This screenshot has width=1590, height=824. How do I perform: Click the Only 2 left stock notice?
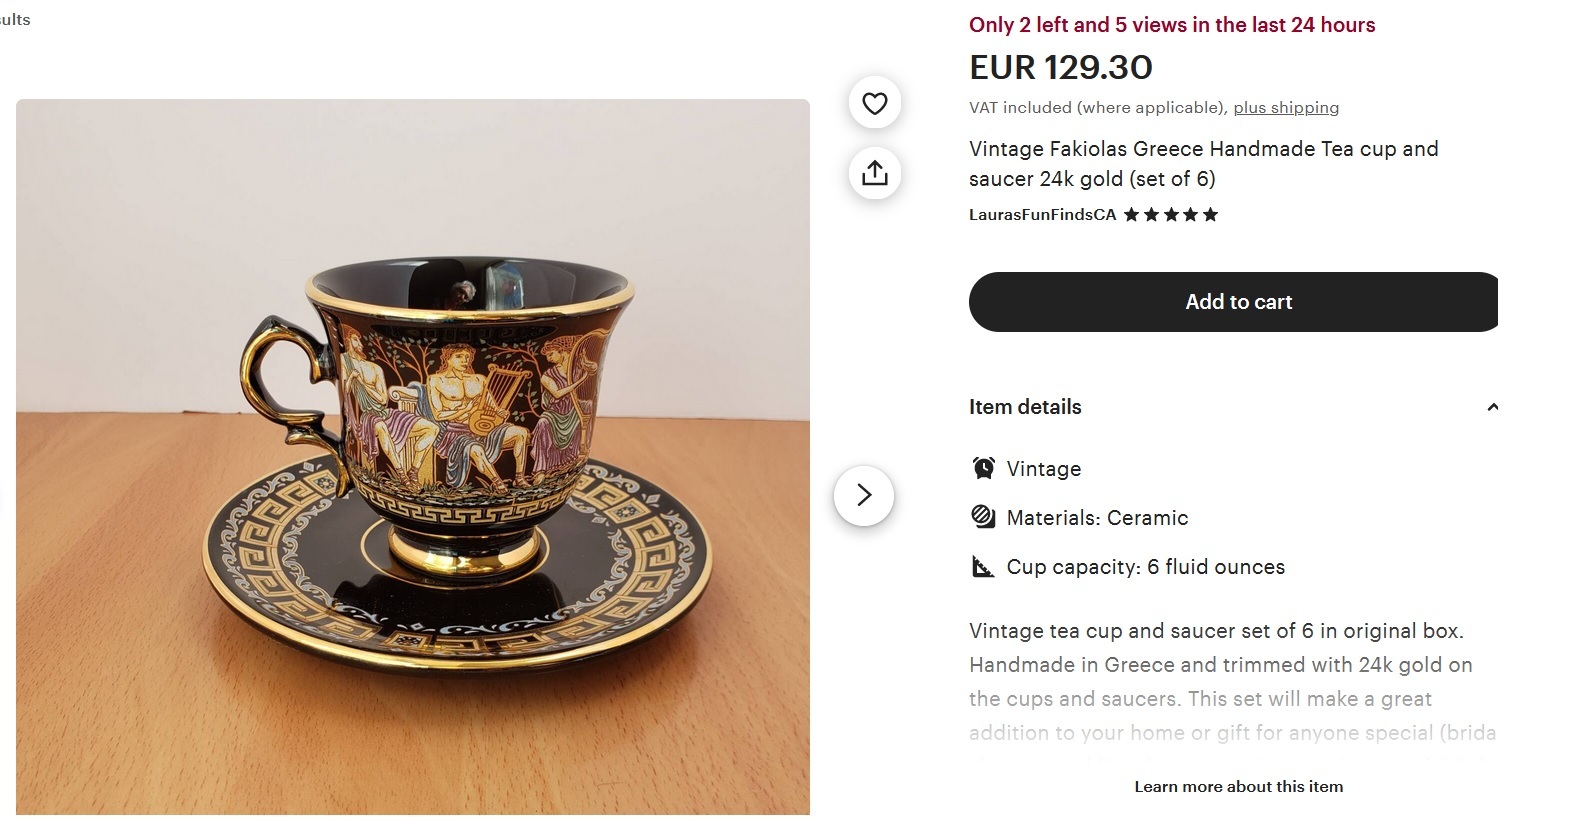pyautogui.click(x=1171, y=25)
